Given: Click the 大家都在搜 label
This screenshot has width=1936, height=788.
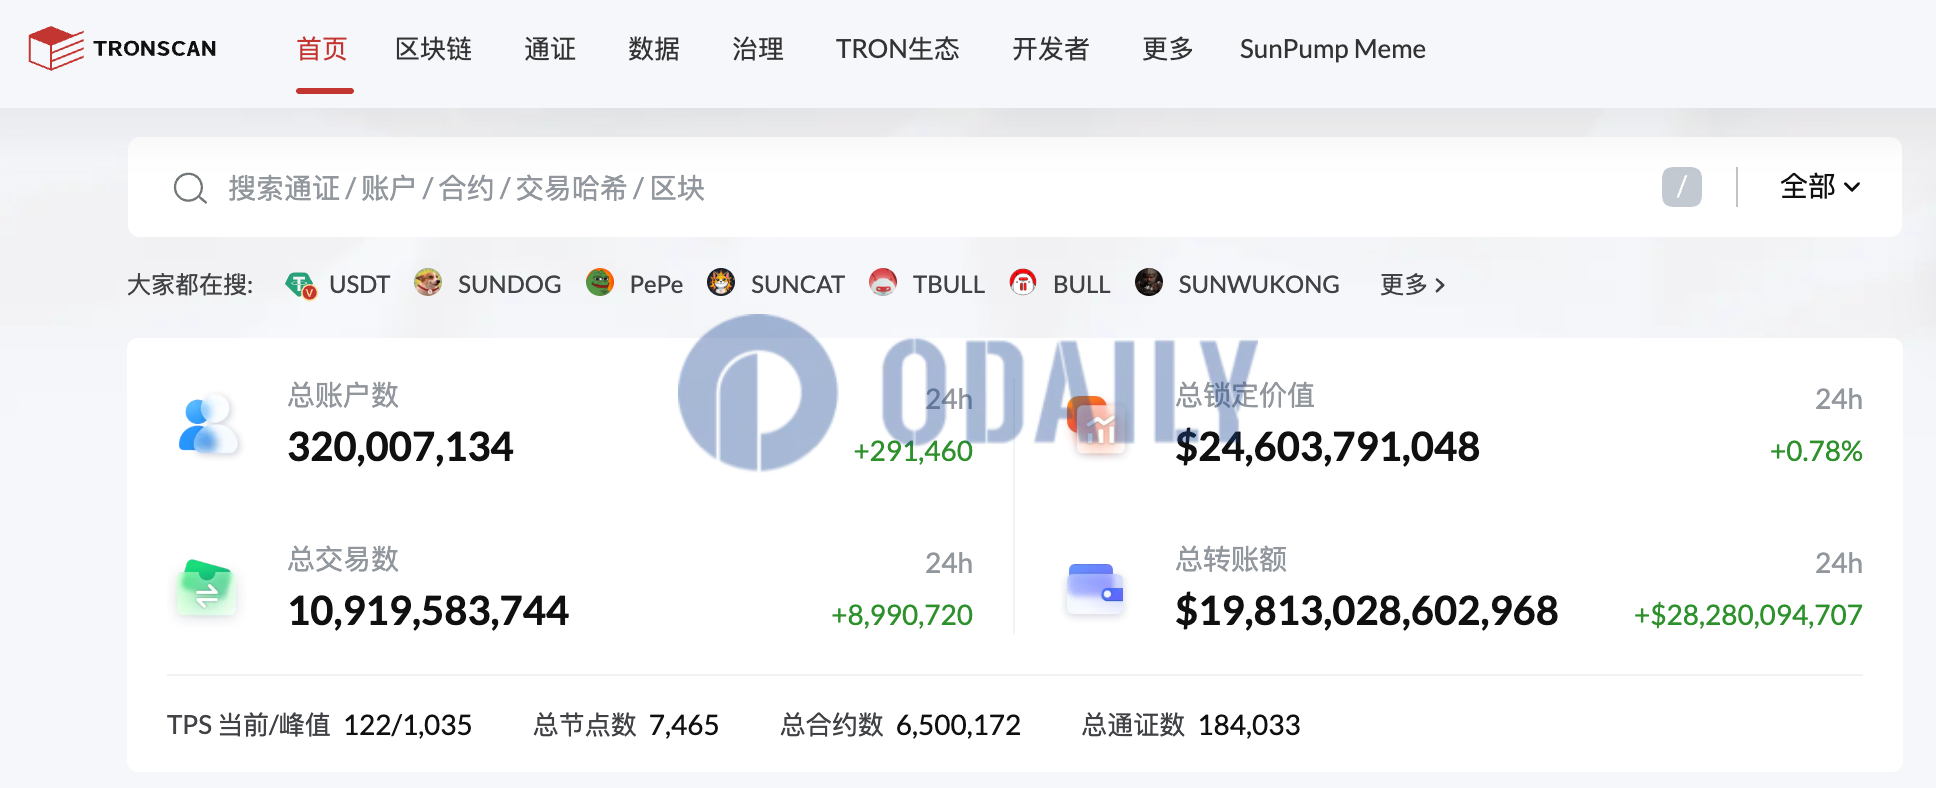Looking at the screenshot, I should (x=190, y=285).
